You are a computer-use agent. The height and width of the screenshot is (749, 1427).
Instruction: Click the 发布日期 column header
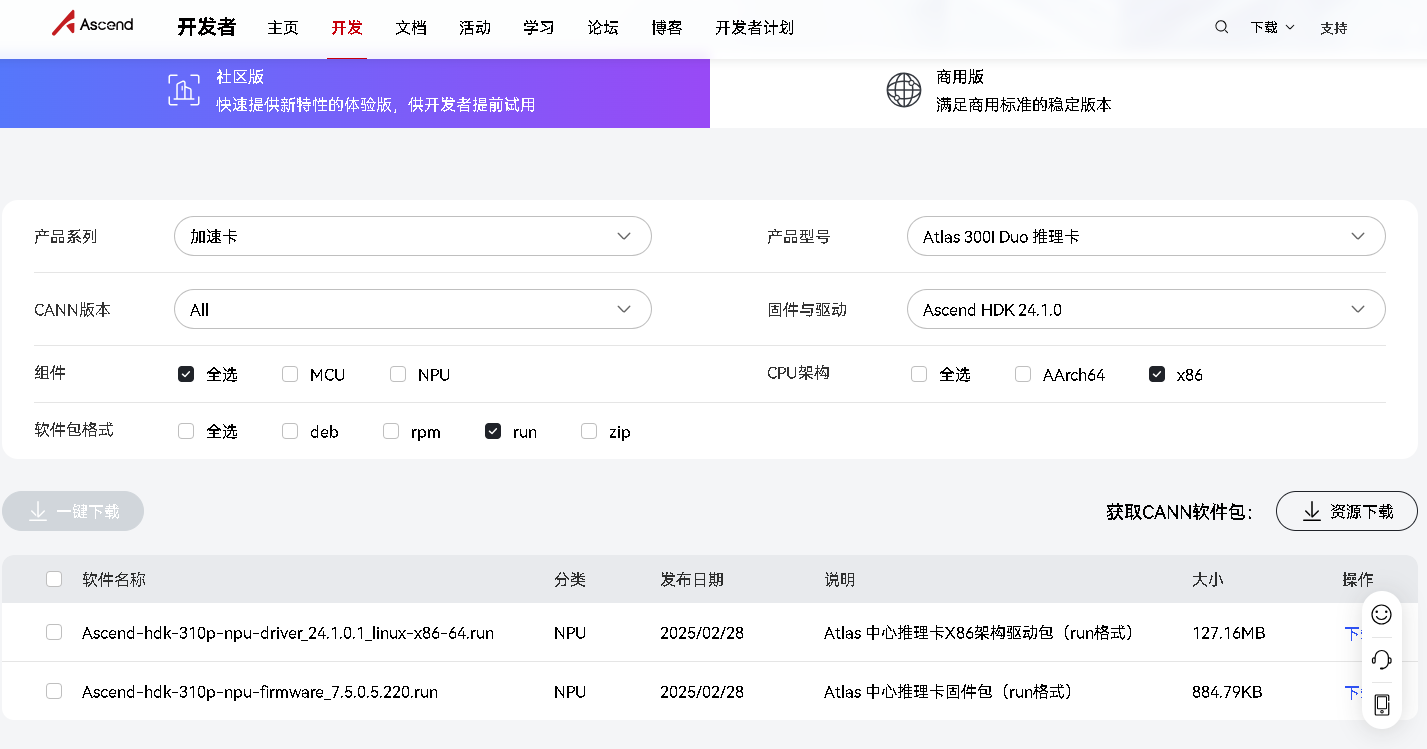(692, 580)
